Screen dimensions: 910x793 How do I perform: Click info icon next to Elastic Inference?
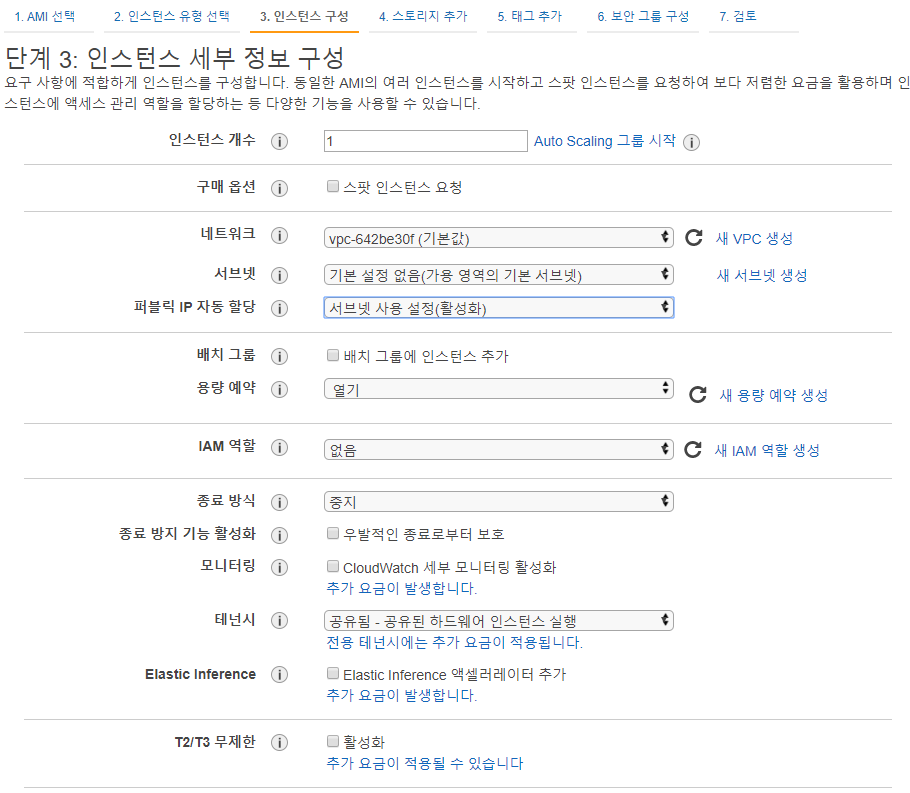(279, 674)
